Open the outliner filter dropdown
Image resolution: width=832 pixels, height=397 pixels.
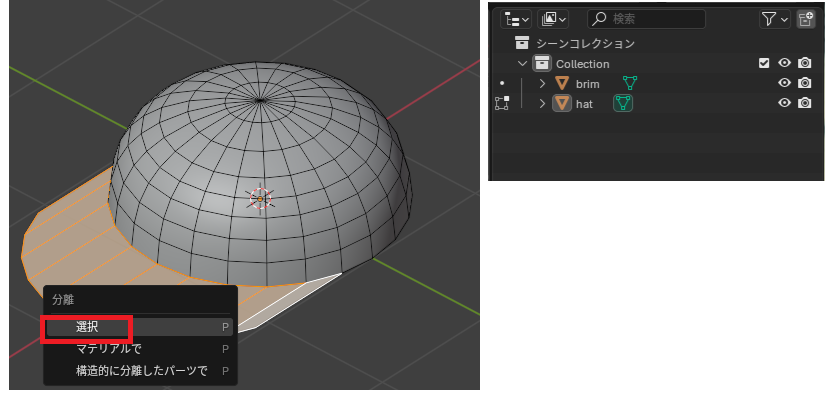pos(775,20)
